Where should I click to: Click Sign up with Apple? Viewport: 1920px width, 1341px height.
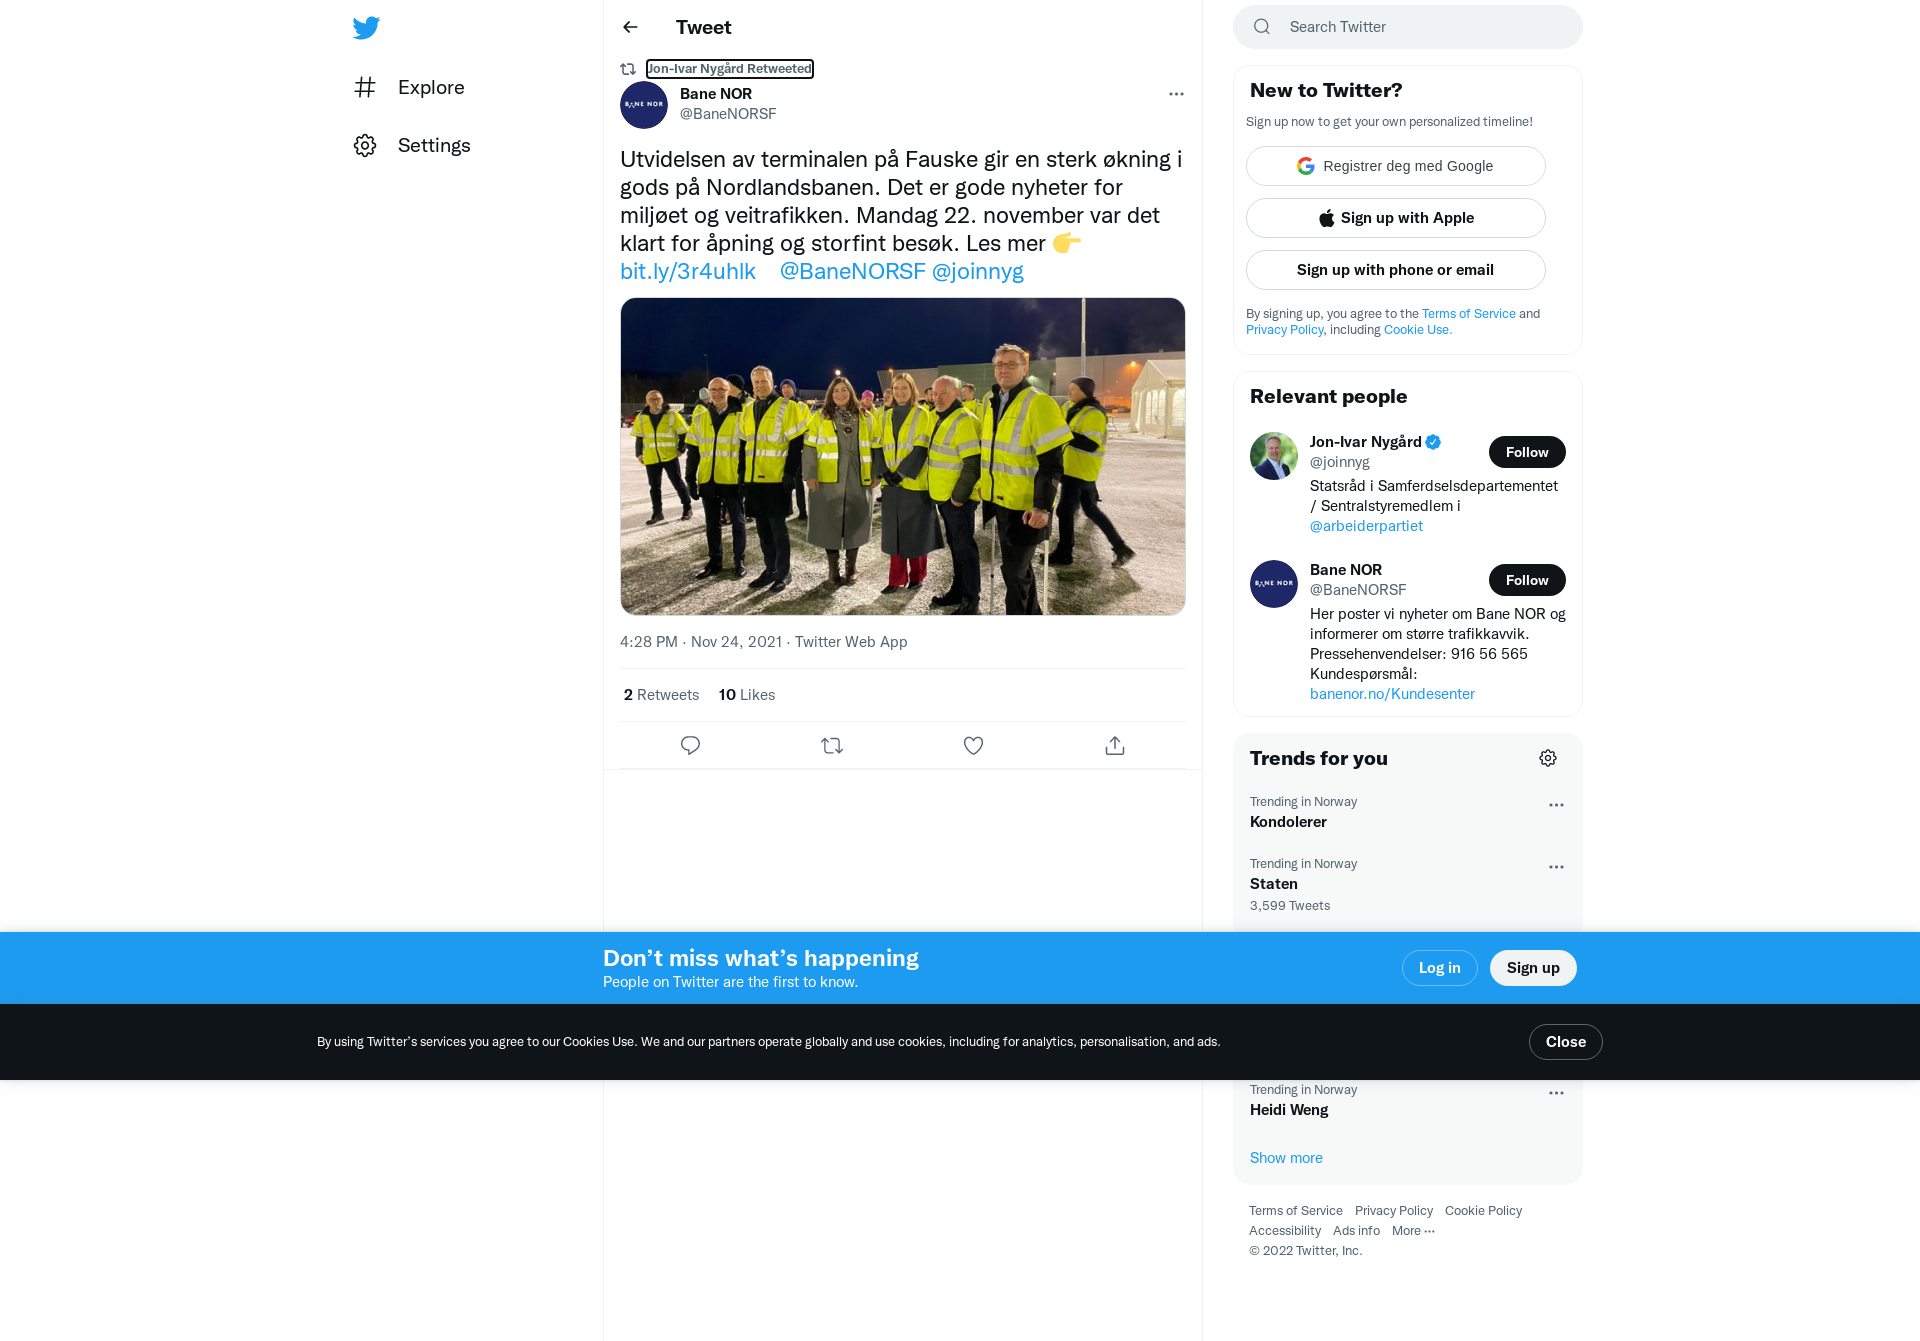1396,218
